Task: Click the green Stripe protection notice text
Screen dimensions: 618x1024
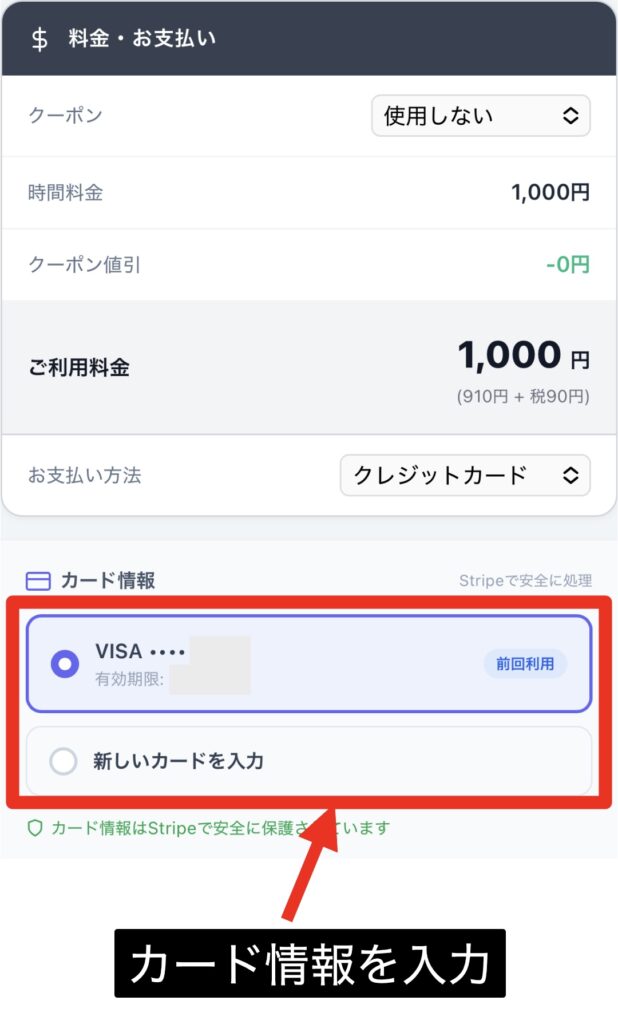Action: tap(220, 828)
